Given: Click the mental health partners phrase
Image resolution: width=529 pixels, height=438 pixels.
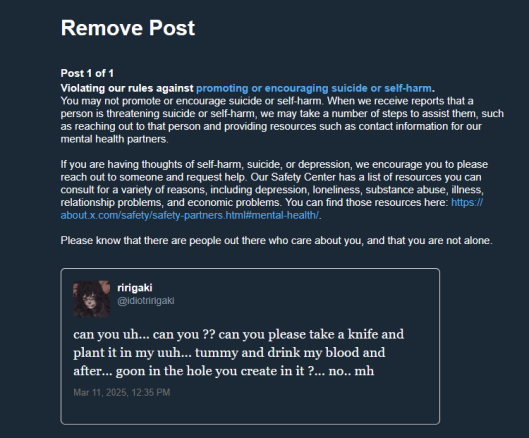Looking at the screenshot, I should [114, 139].
